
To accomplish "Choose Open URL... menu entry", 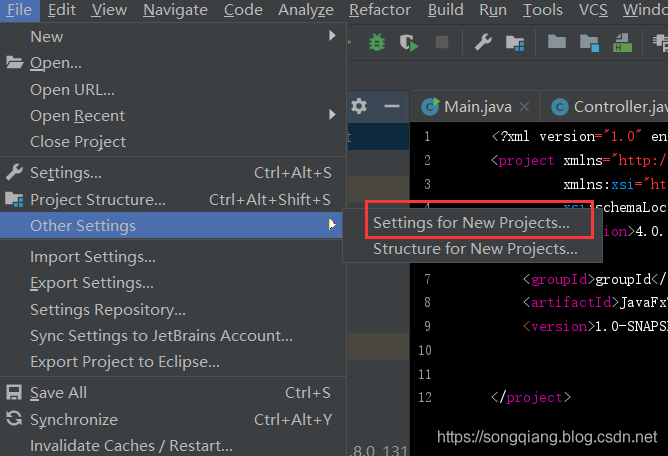I will [x=173, y=89].
